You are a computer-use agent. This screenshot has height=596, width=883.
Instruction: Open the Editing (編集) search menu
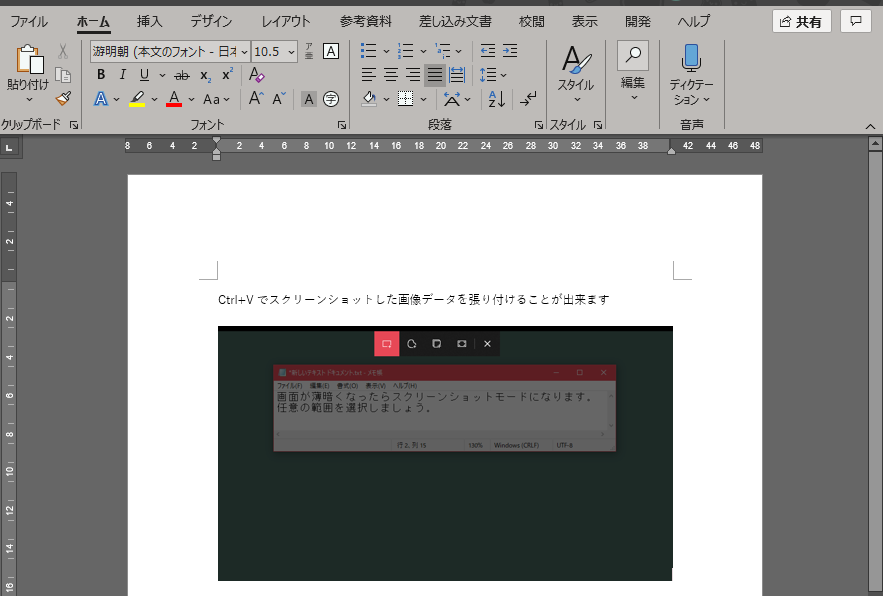tap(632, 72)
